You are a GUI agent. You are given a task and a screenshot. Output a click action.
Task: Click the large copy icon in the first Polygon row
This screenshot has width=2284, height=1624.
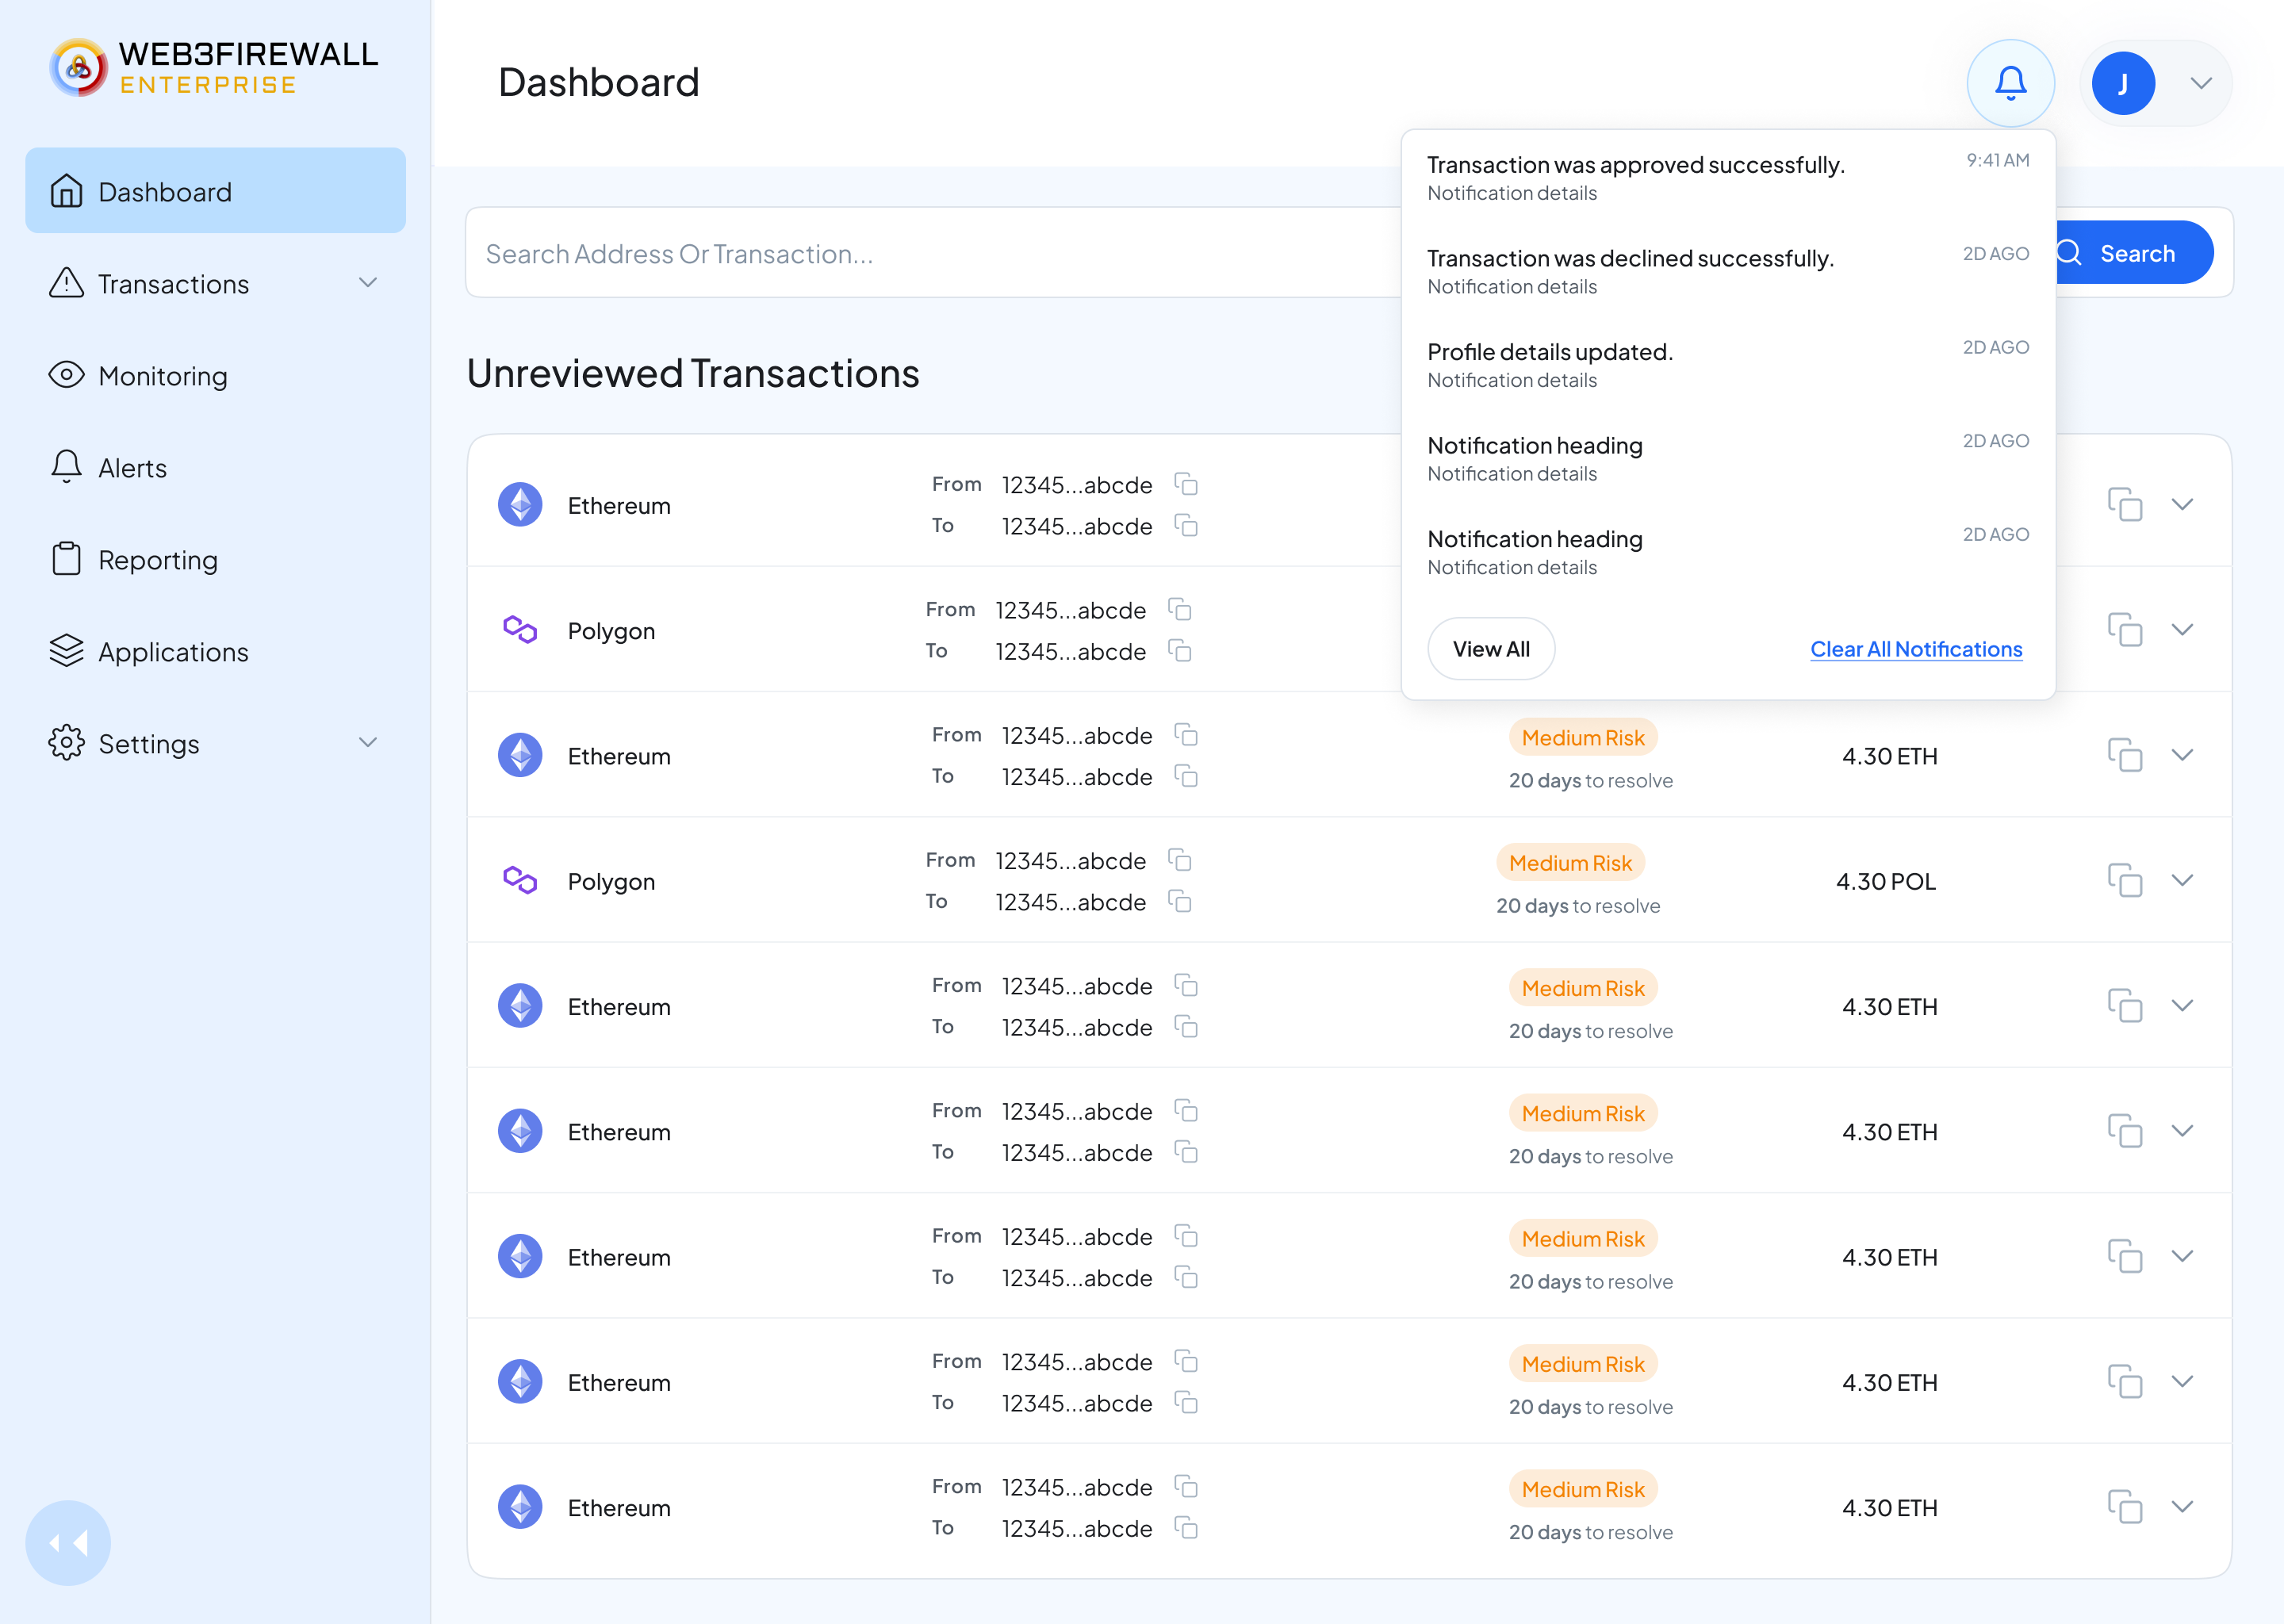tap(2124, 630)
